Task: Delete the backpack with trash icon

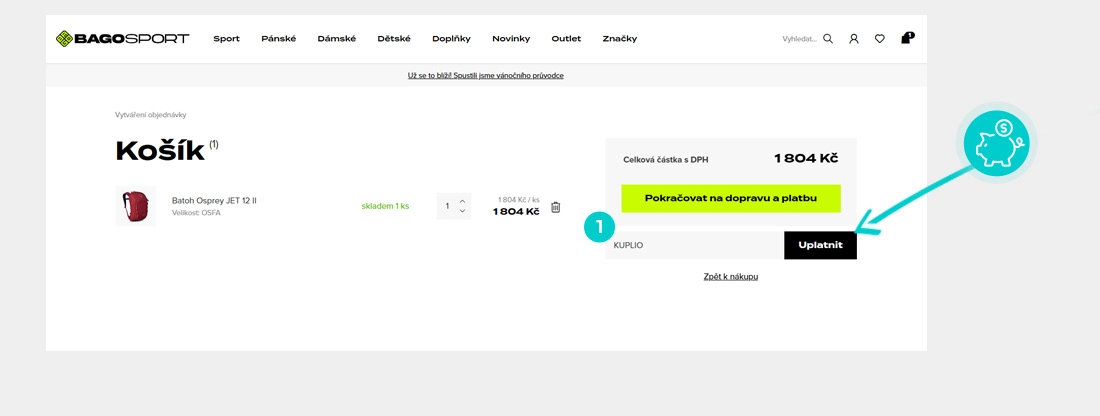Action: pos(556,207)
